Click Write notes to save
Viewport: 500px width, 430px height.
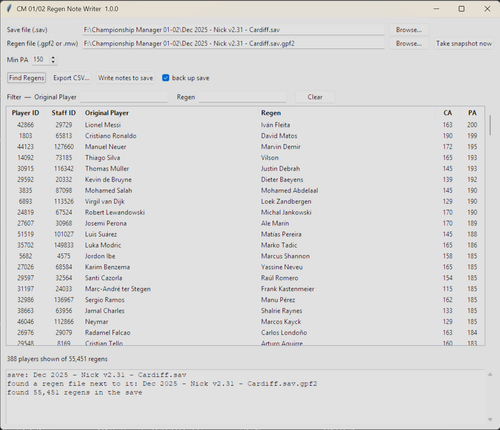125,78
